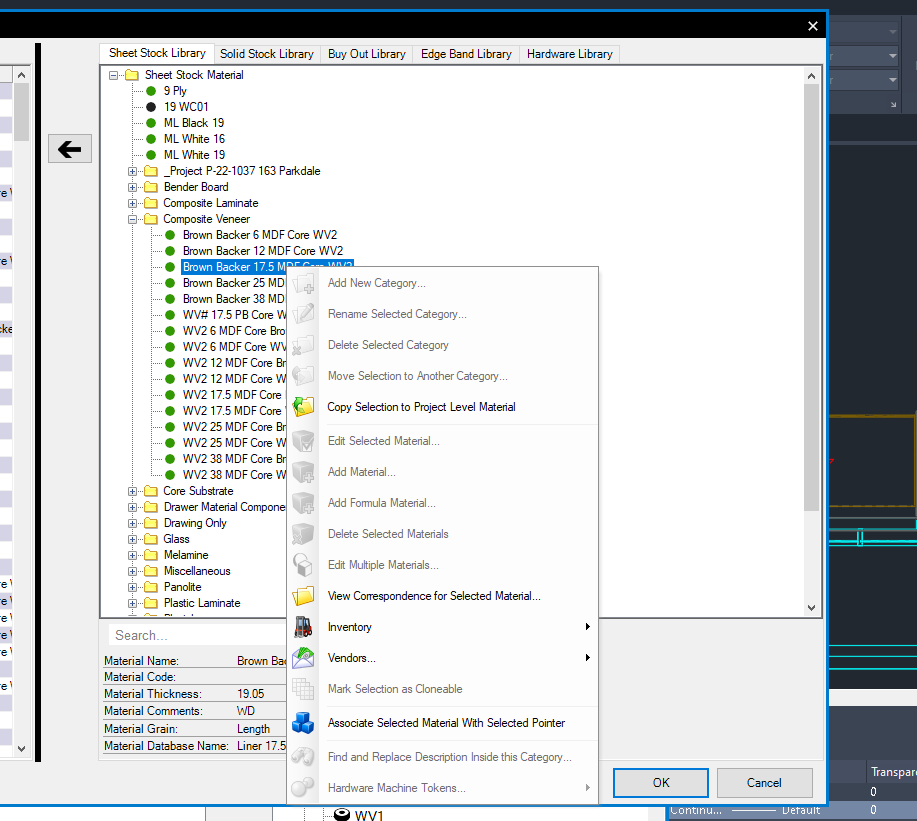Click the Vendors envelope icon
The image size is (917, 821).
tap(304, 658)
